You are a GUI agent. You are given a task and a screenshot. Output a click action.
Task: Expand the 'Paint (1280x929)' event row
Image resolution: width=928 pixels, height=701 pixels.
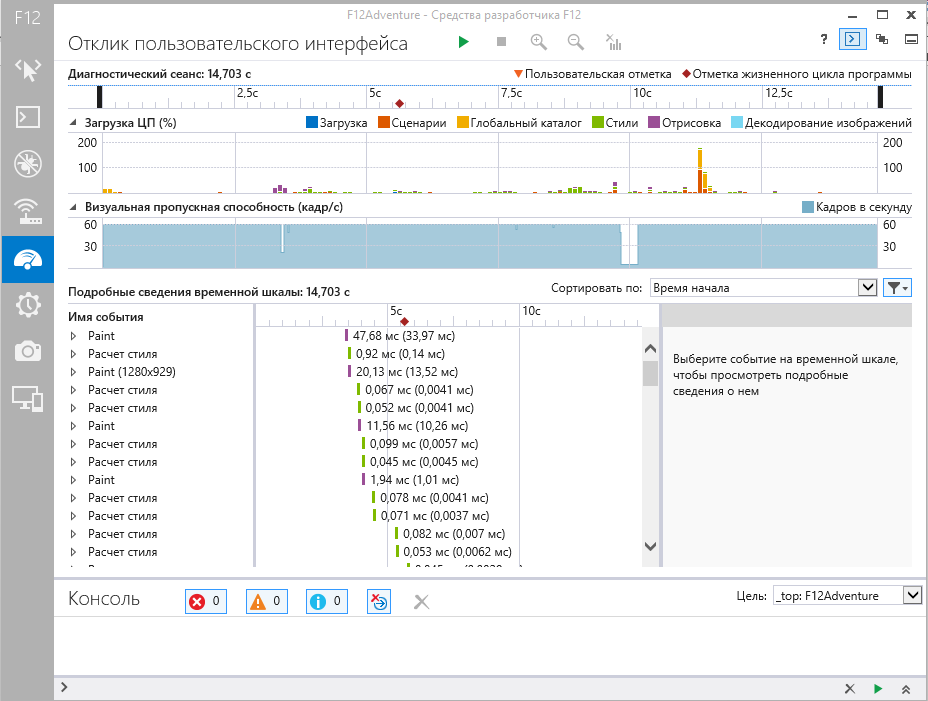click(73, 372)
